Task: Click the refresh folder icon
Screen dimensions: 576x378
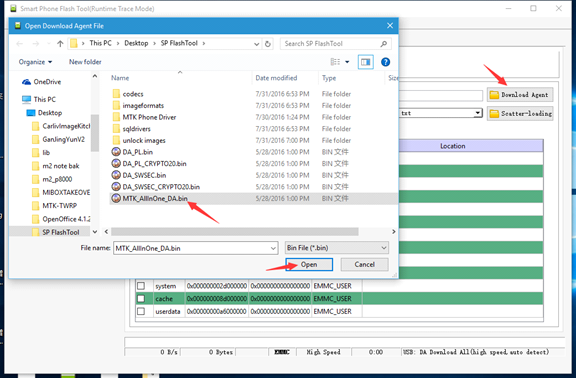Action: coord(268,44)
